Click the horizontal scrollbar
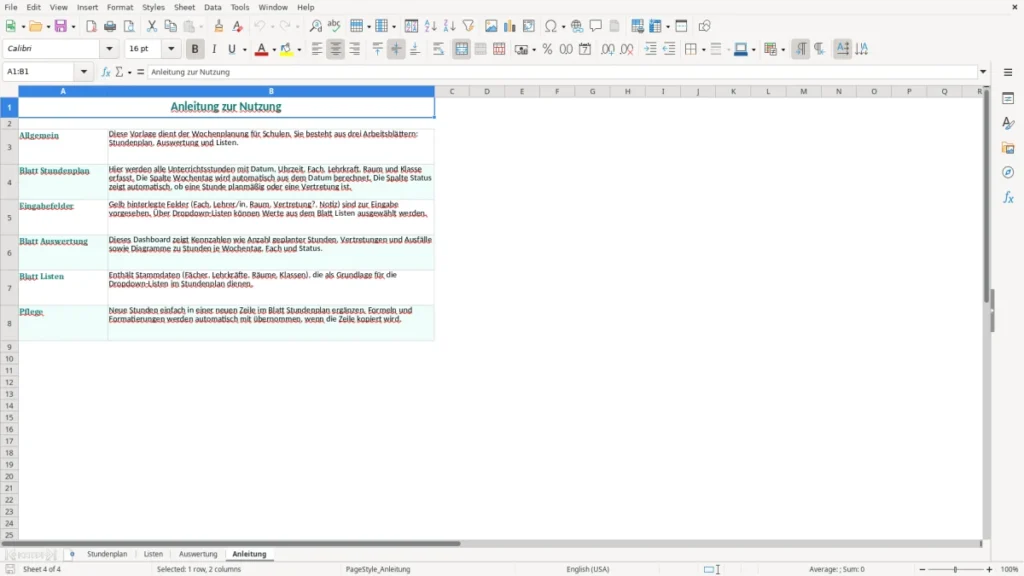Screen dimensions: 1024x576 (x=231, y=543)
